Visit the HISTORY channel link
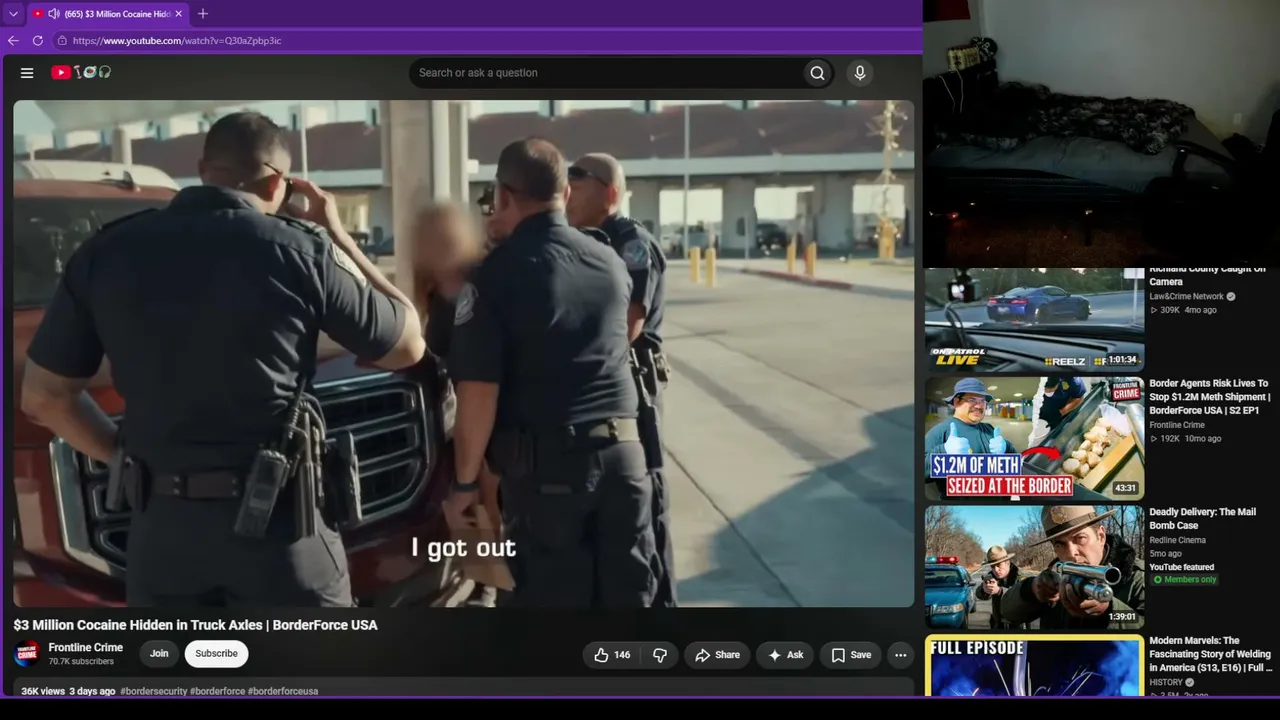The width and height of the screenshot is (1280, 720). [1165, 682]
